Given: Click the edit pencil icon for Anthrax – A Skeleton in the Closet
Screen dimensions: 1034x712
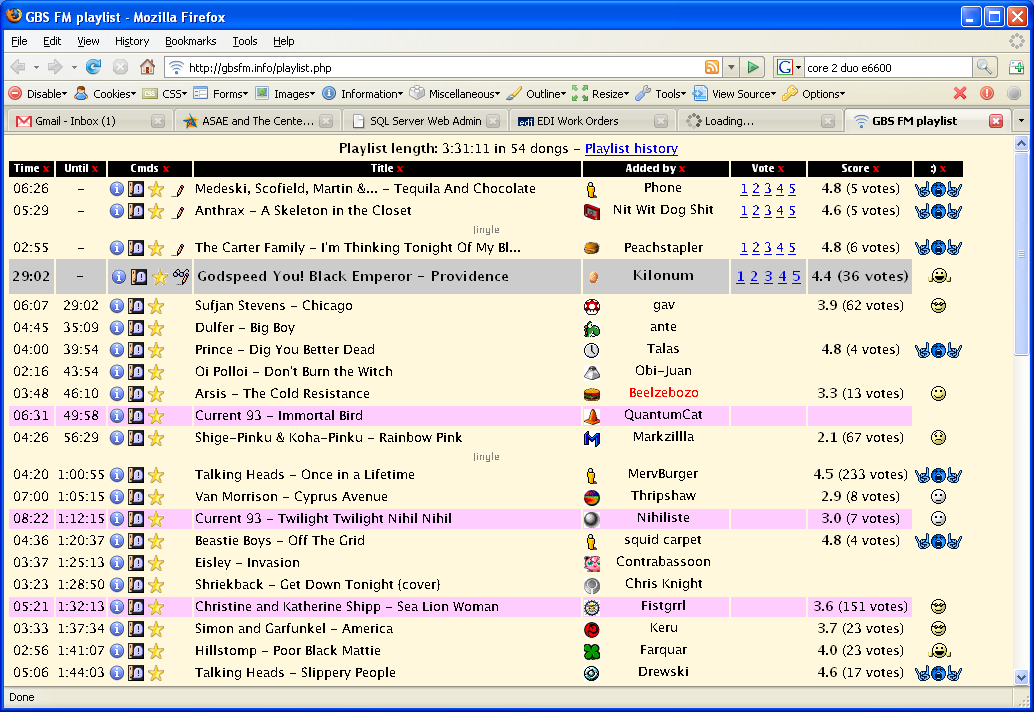Looking at the screenshot, I should (x=178, y=212).
